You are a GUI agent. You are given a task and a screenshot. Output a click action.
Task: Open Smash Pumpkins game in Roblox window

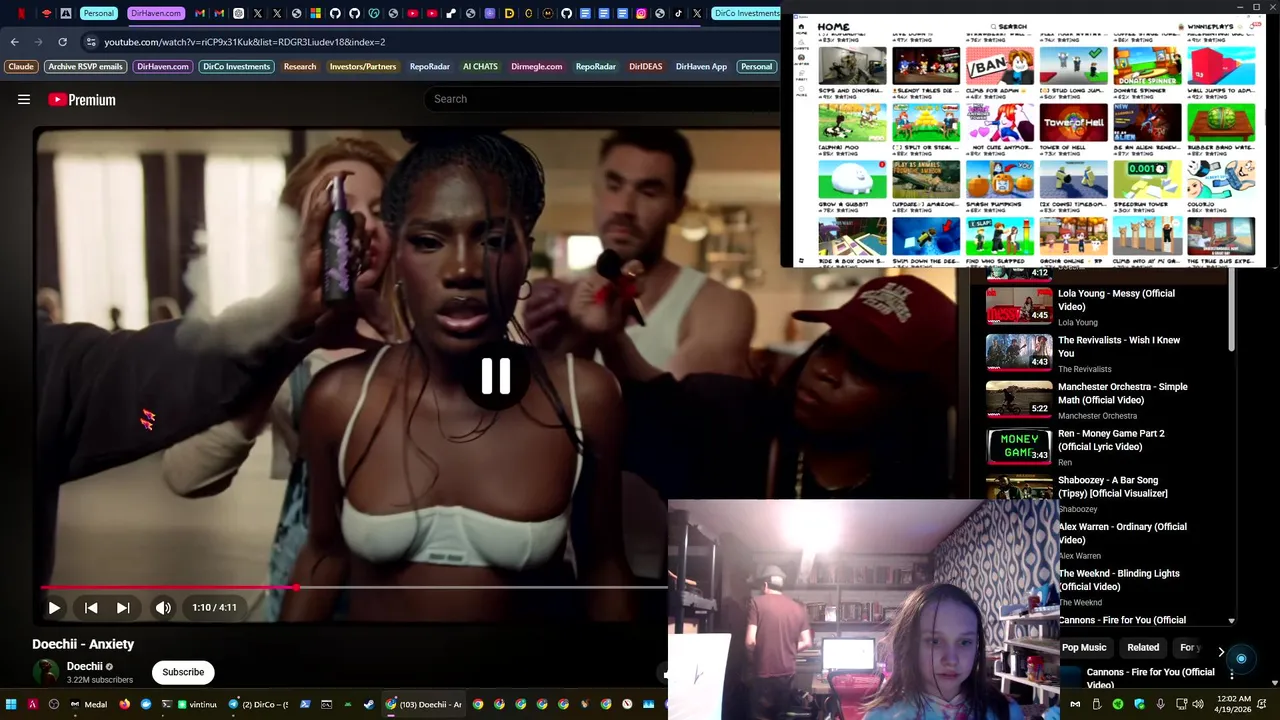tap(999, 181)
